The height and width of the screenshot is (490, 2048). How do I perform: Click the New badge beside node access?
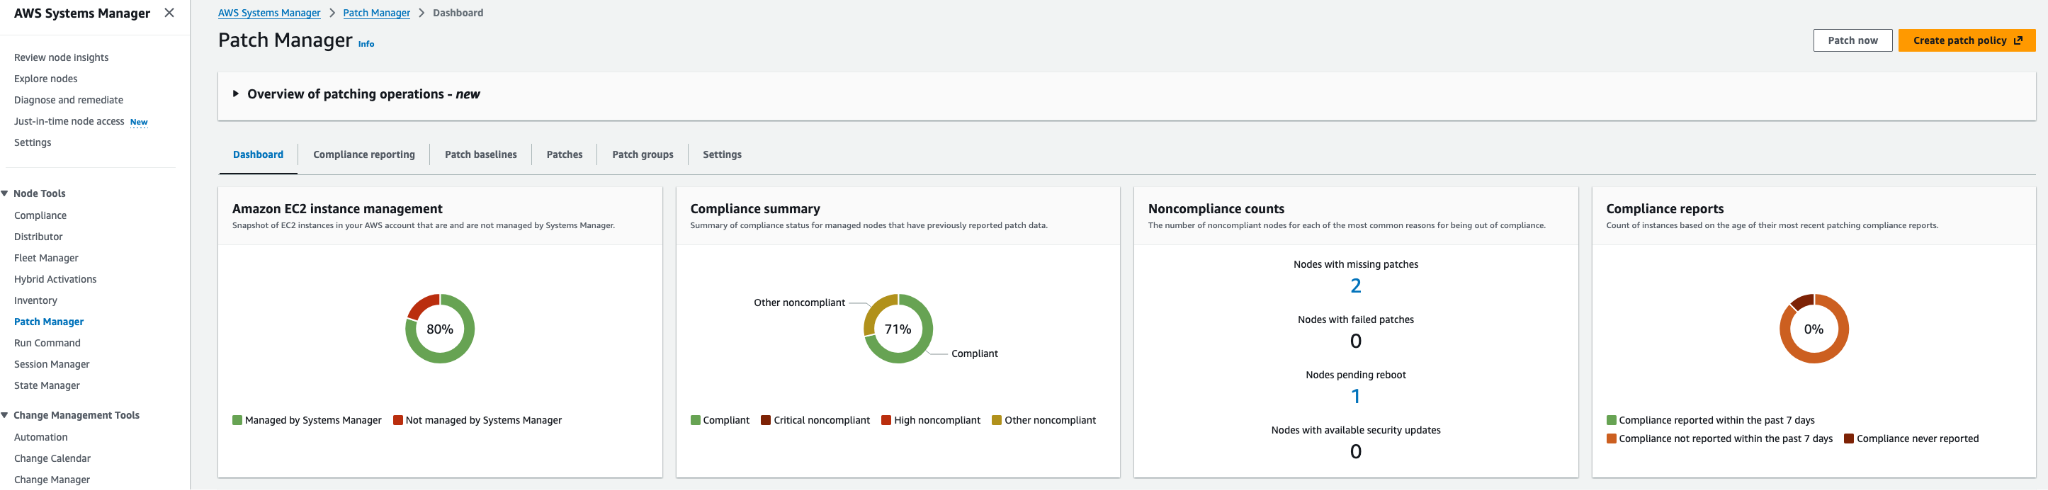pos(139,122)
